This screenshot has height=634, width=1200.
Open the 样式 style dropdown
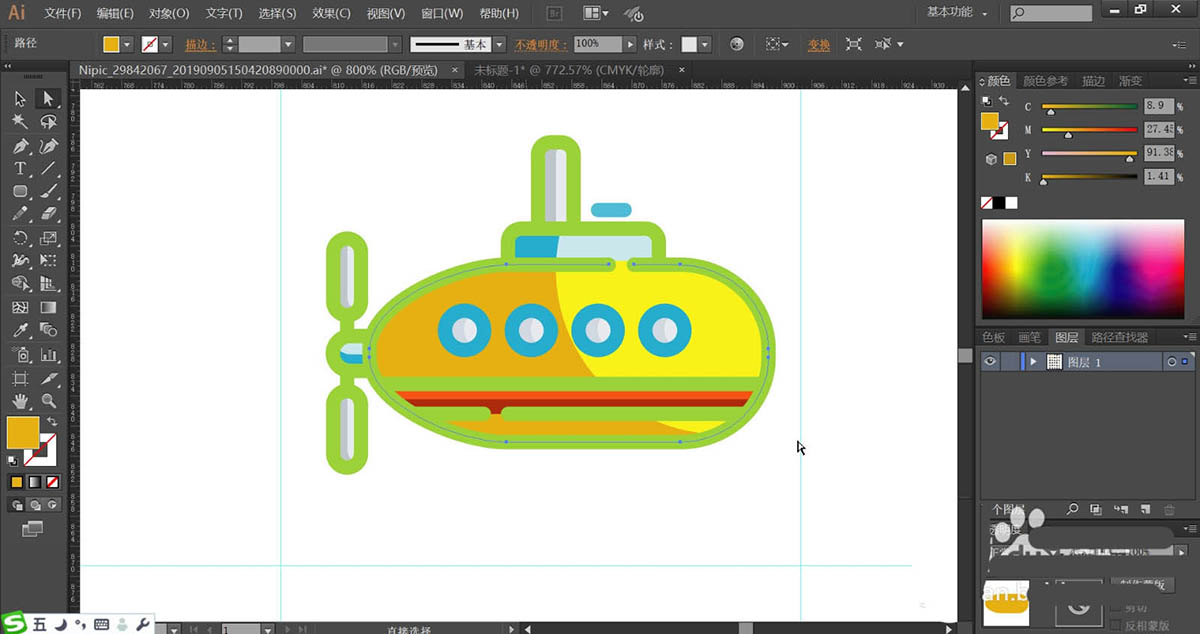(705, 45)
